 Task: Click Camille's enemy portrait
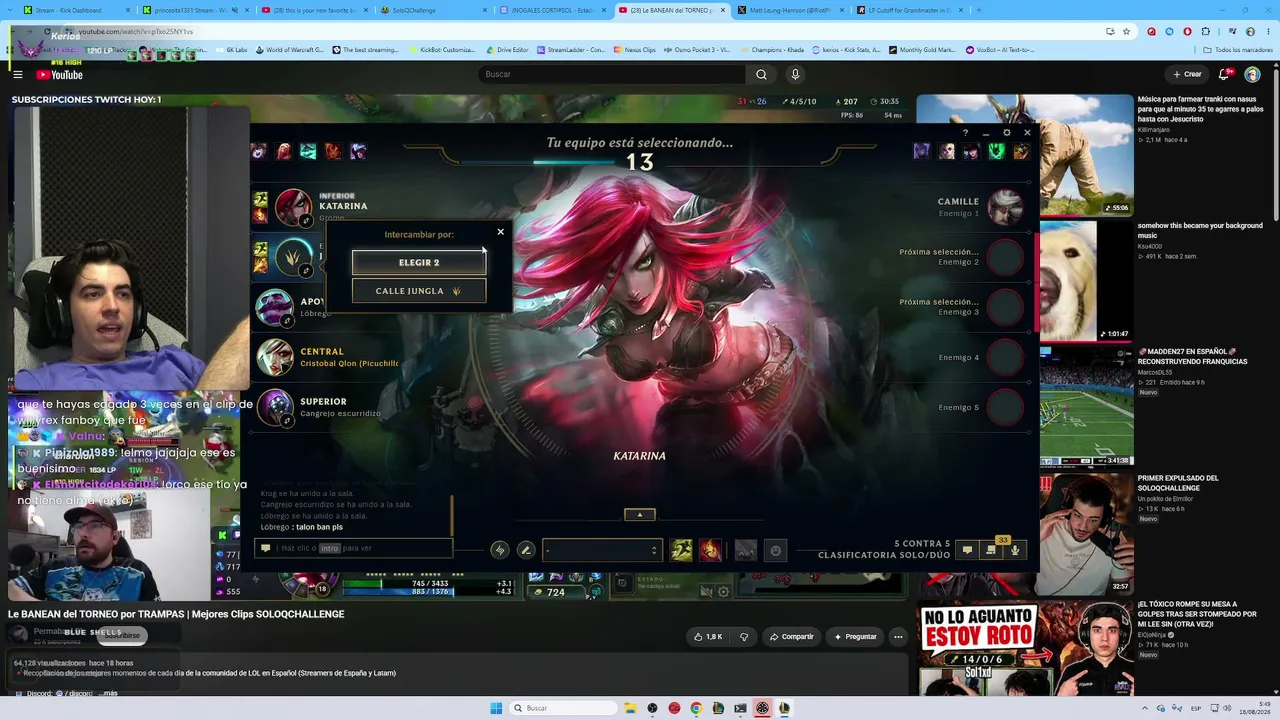[x=1005, y=207]
